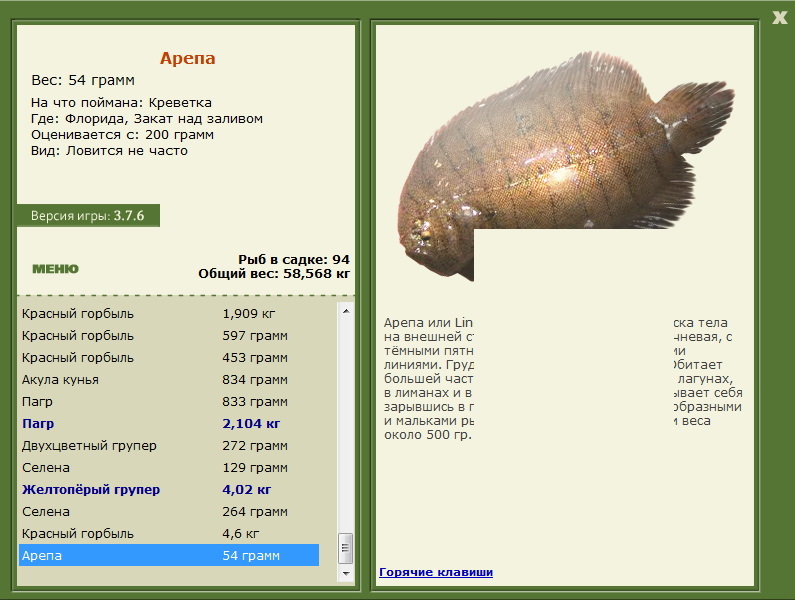Click the Вес: 54 грамм text
Viewport: 795px width, 600px height.
pyautogui.click(x=83, y=80)
